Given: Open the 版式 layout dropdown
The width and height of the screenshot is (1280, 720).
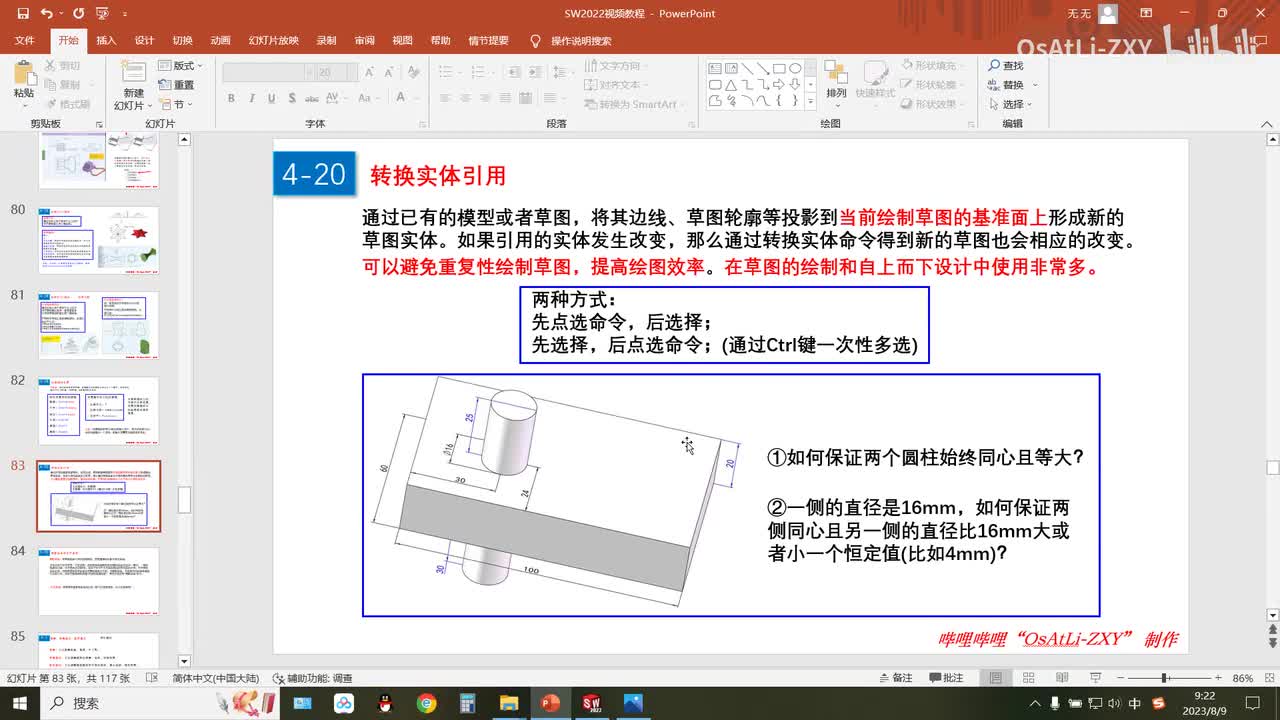Looking at the screenshot, I should (178, 66).
